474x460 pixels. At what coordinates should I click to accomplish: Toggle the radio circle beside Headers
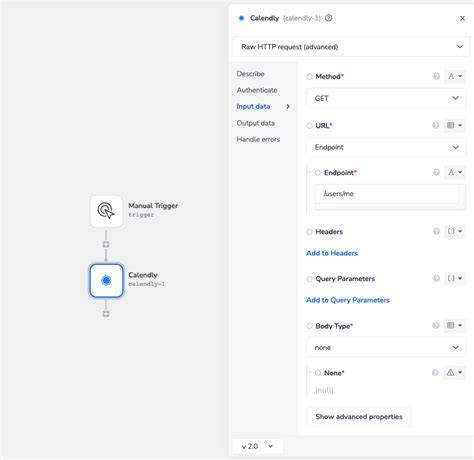coord(309,232)
